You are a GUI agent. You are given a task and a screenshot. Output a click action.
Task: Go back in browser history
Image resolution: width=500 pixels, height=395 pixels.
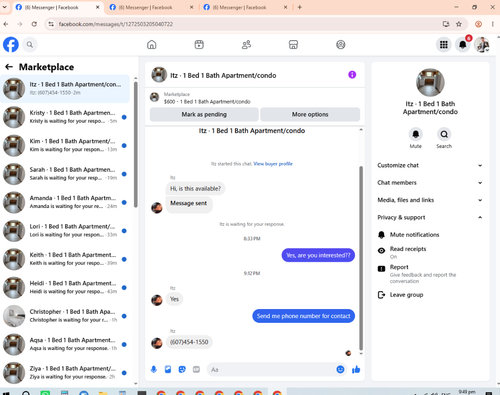(6, 24)
